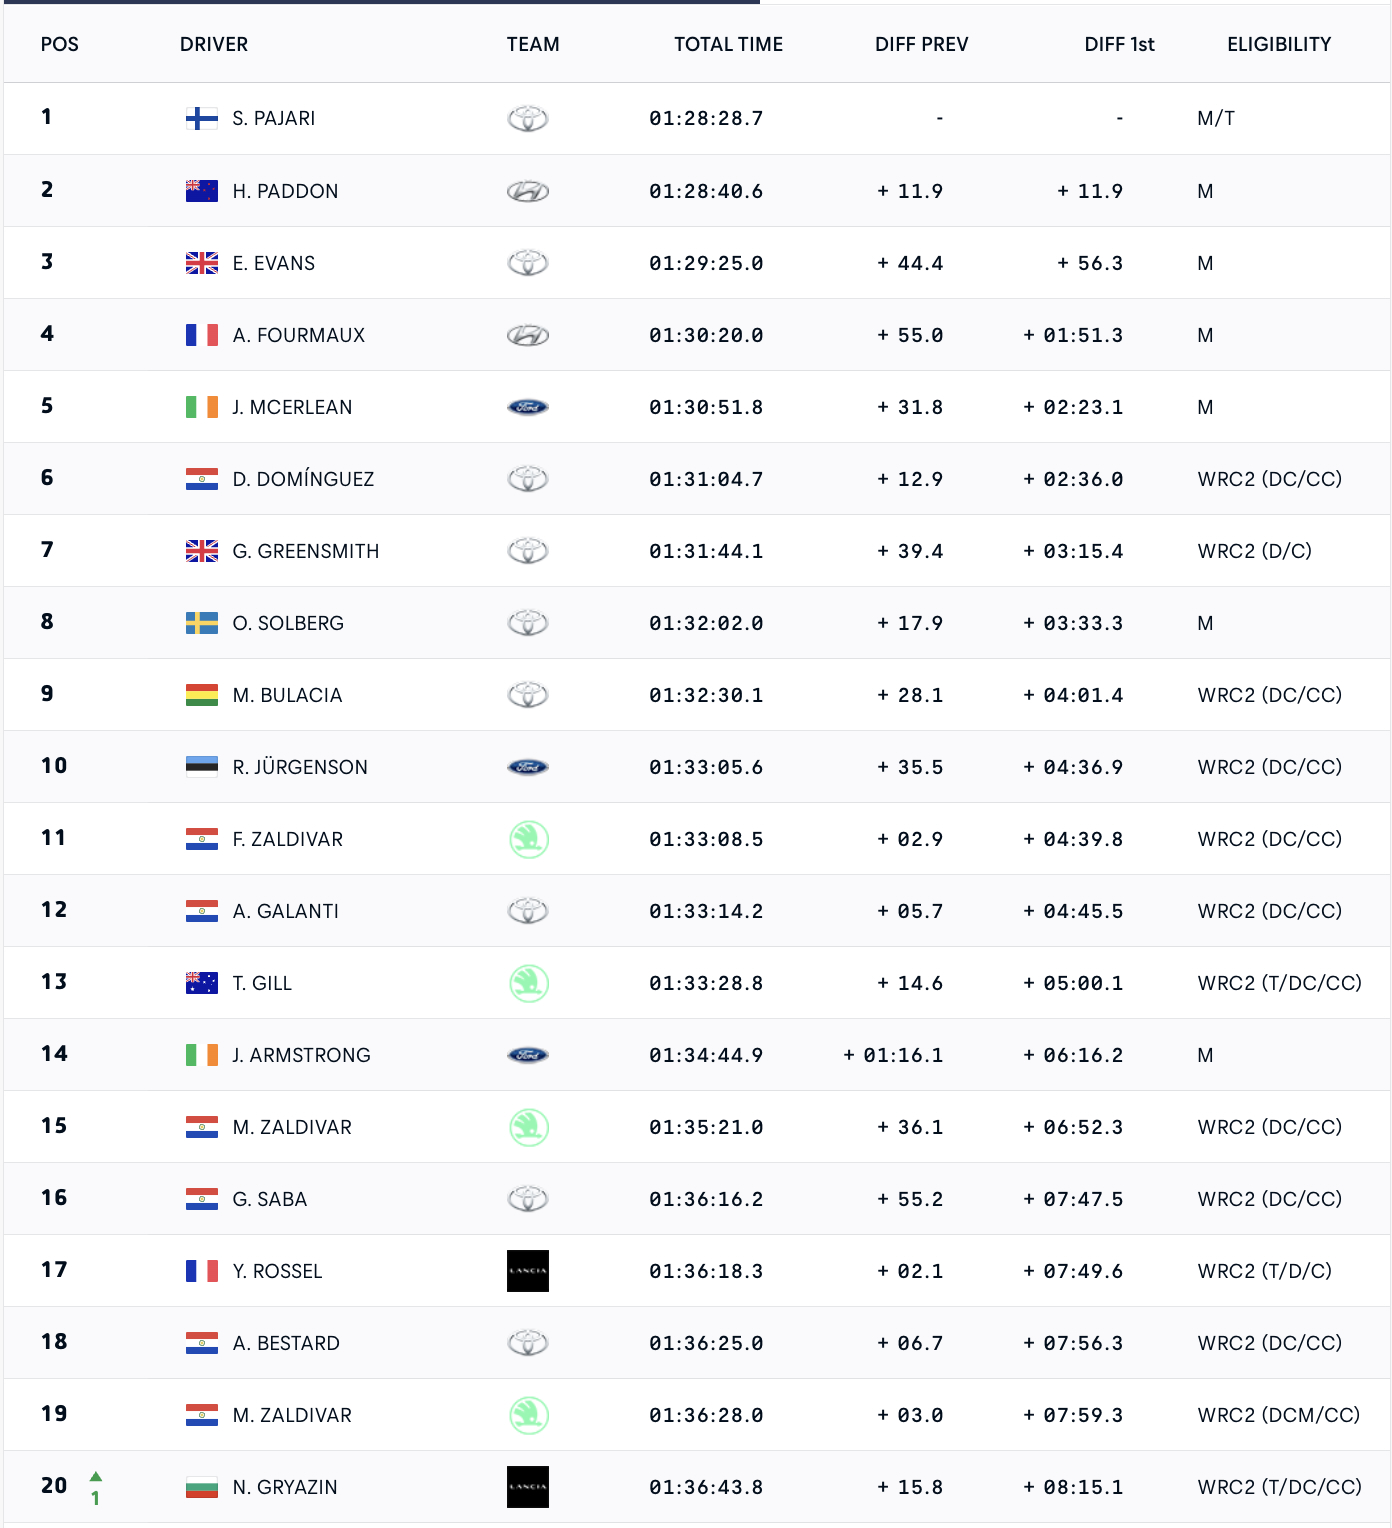
Task: Click the Finland flag next to S. Pajari
Action: pyautogui.click(x=201, y=119)
